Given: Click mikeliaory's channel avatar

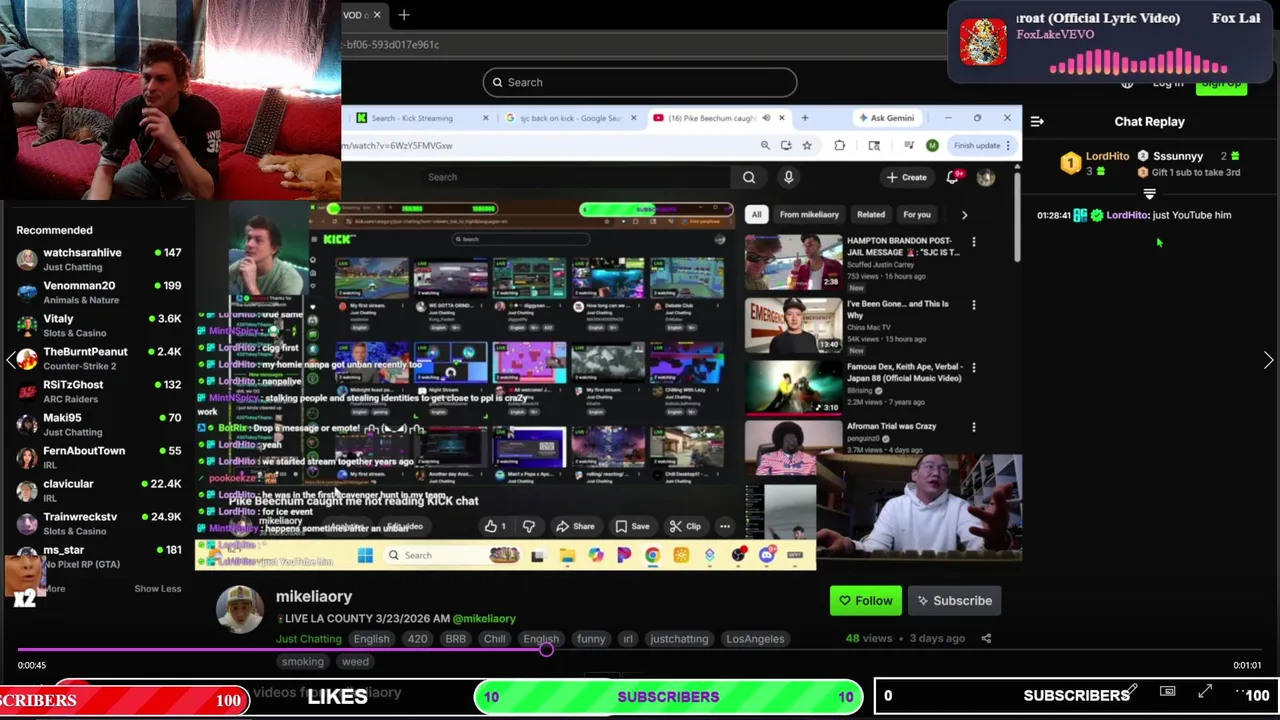Looking at the screenshot, I should pos(240,609).
